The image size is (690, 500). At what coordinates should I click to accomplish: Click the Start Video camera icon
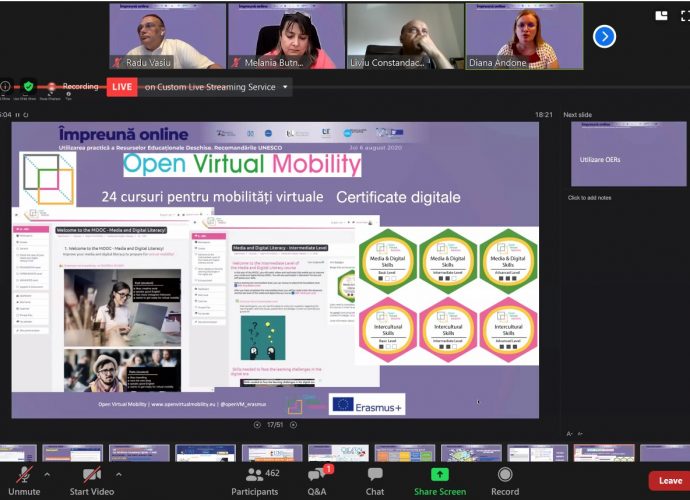92,474
